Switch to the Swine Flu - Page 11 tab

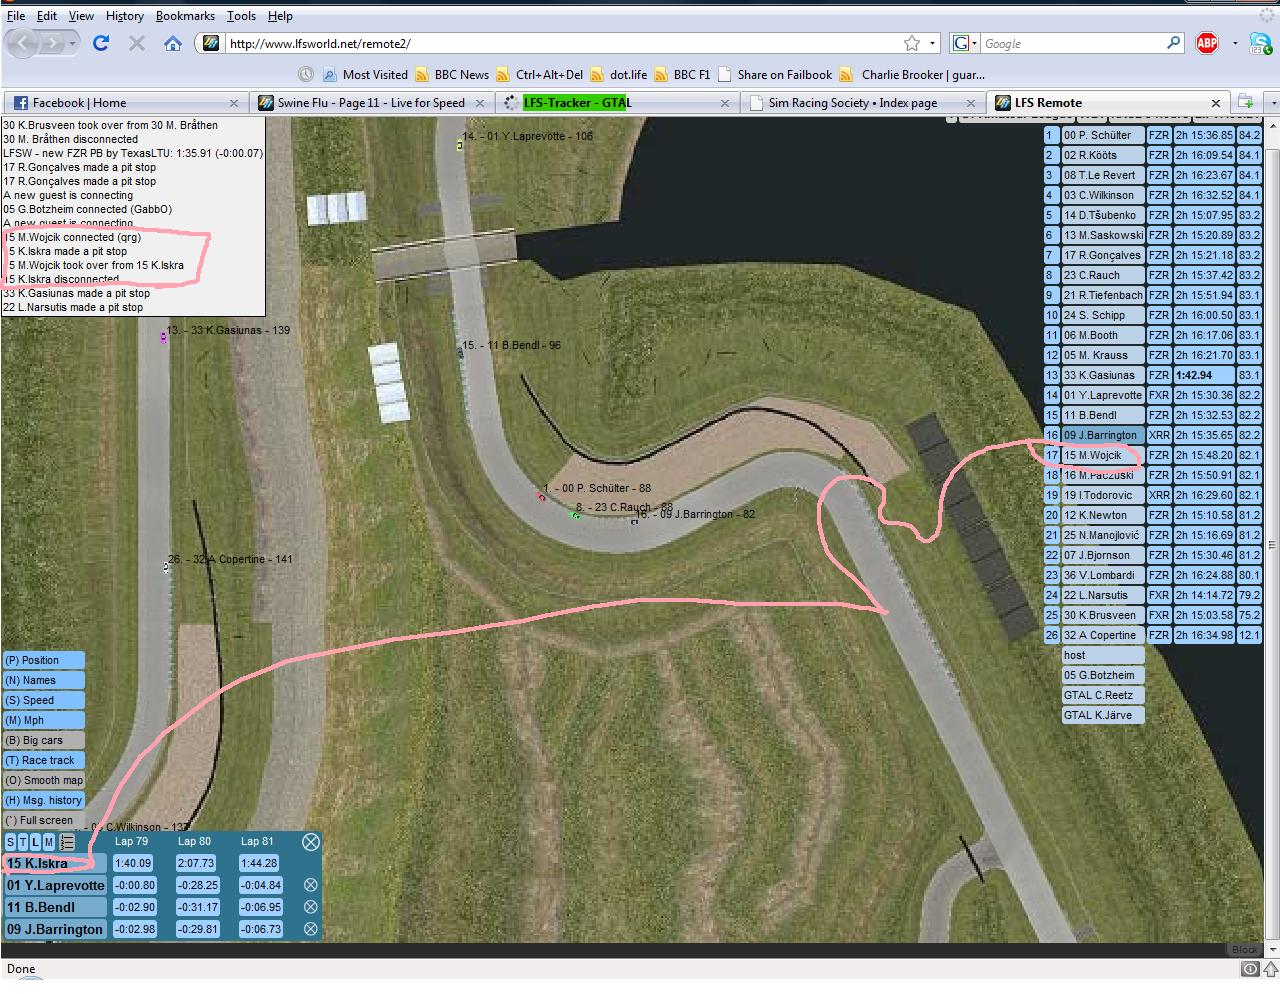click(x=372, y=102)
